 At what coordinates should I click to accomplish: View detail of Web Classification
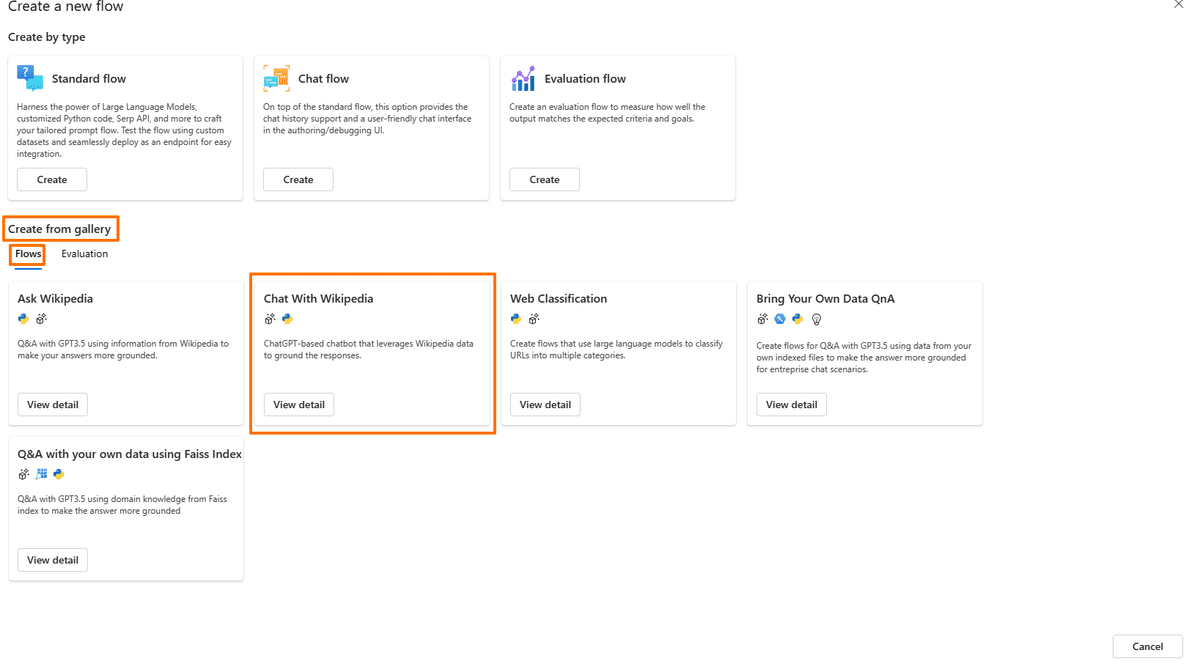tap(544, 404)
